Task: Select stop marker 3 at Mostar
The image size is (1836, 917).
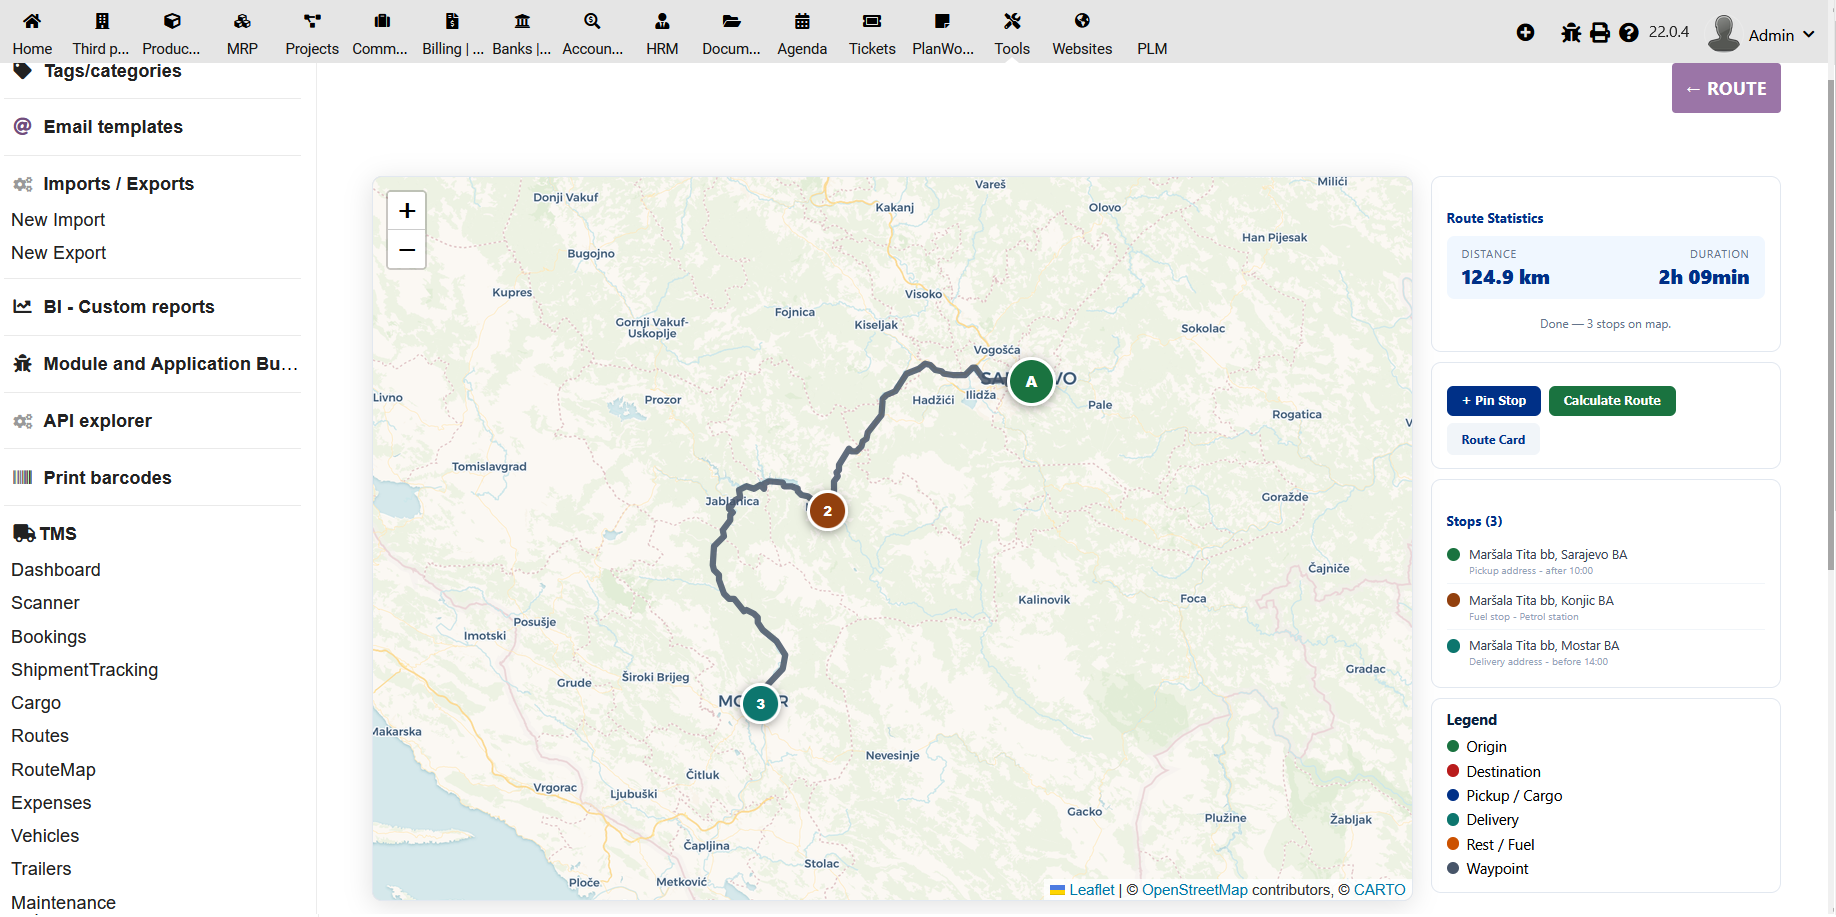Action: tap(760, 704)
